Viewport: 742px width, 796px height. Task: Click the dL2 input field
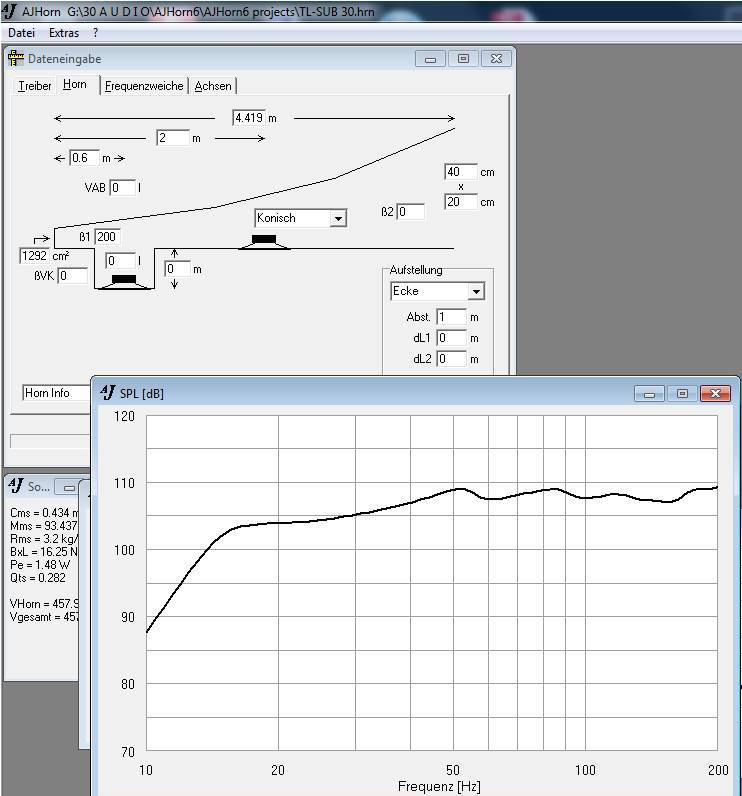[451, 358]
